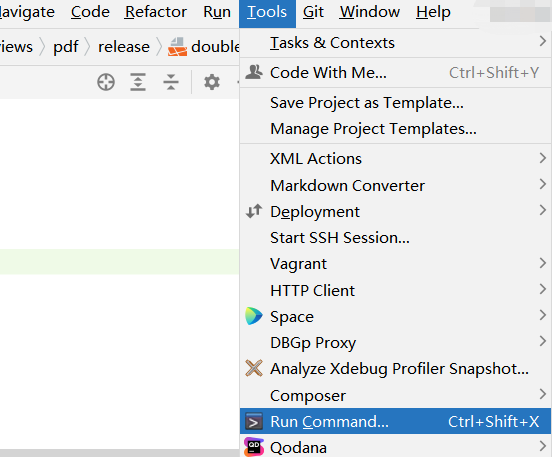The image size is (552, 457).
Task: Click the locate target crosshair icon
Action: 106,82
